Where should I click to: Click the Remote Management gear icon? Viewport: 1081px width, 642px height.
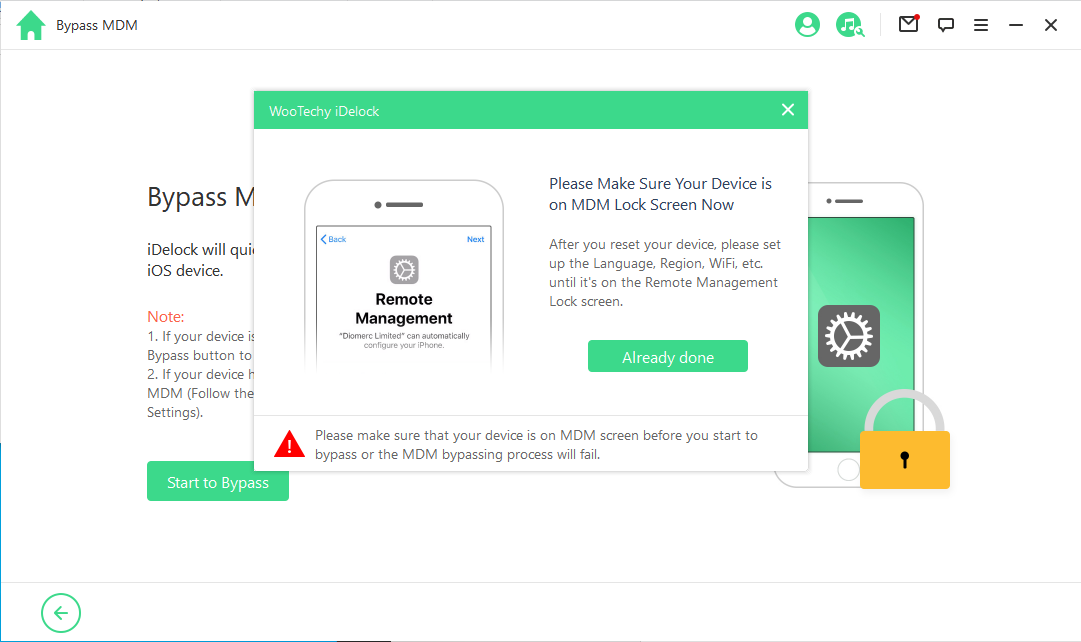pos(404,269)
